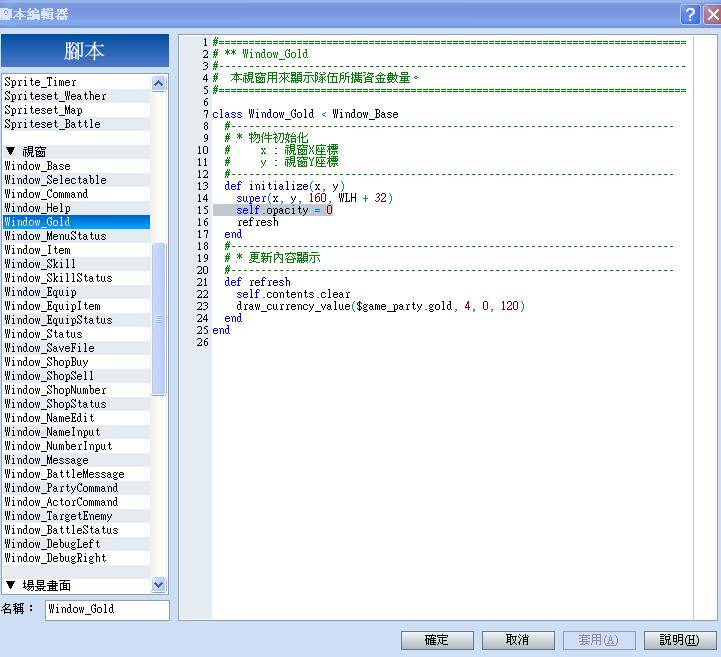
Task: Select Spriteset_Battle script
Action: click(76, 124)
